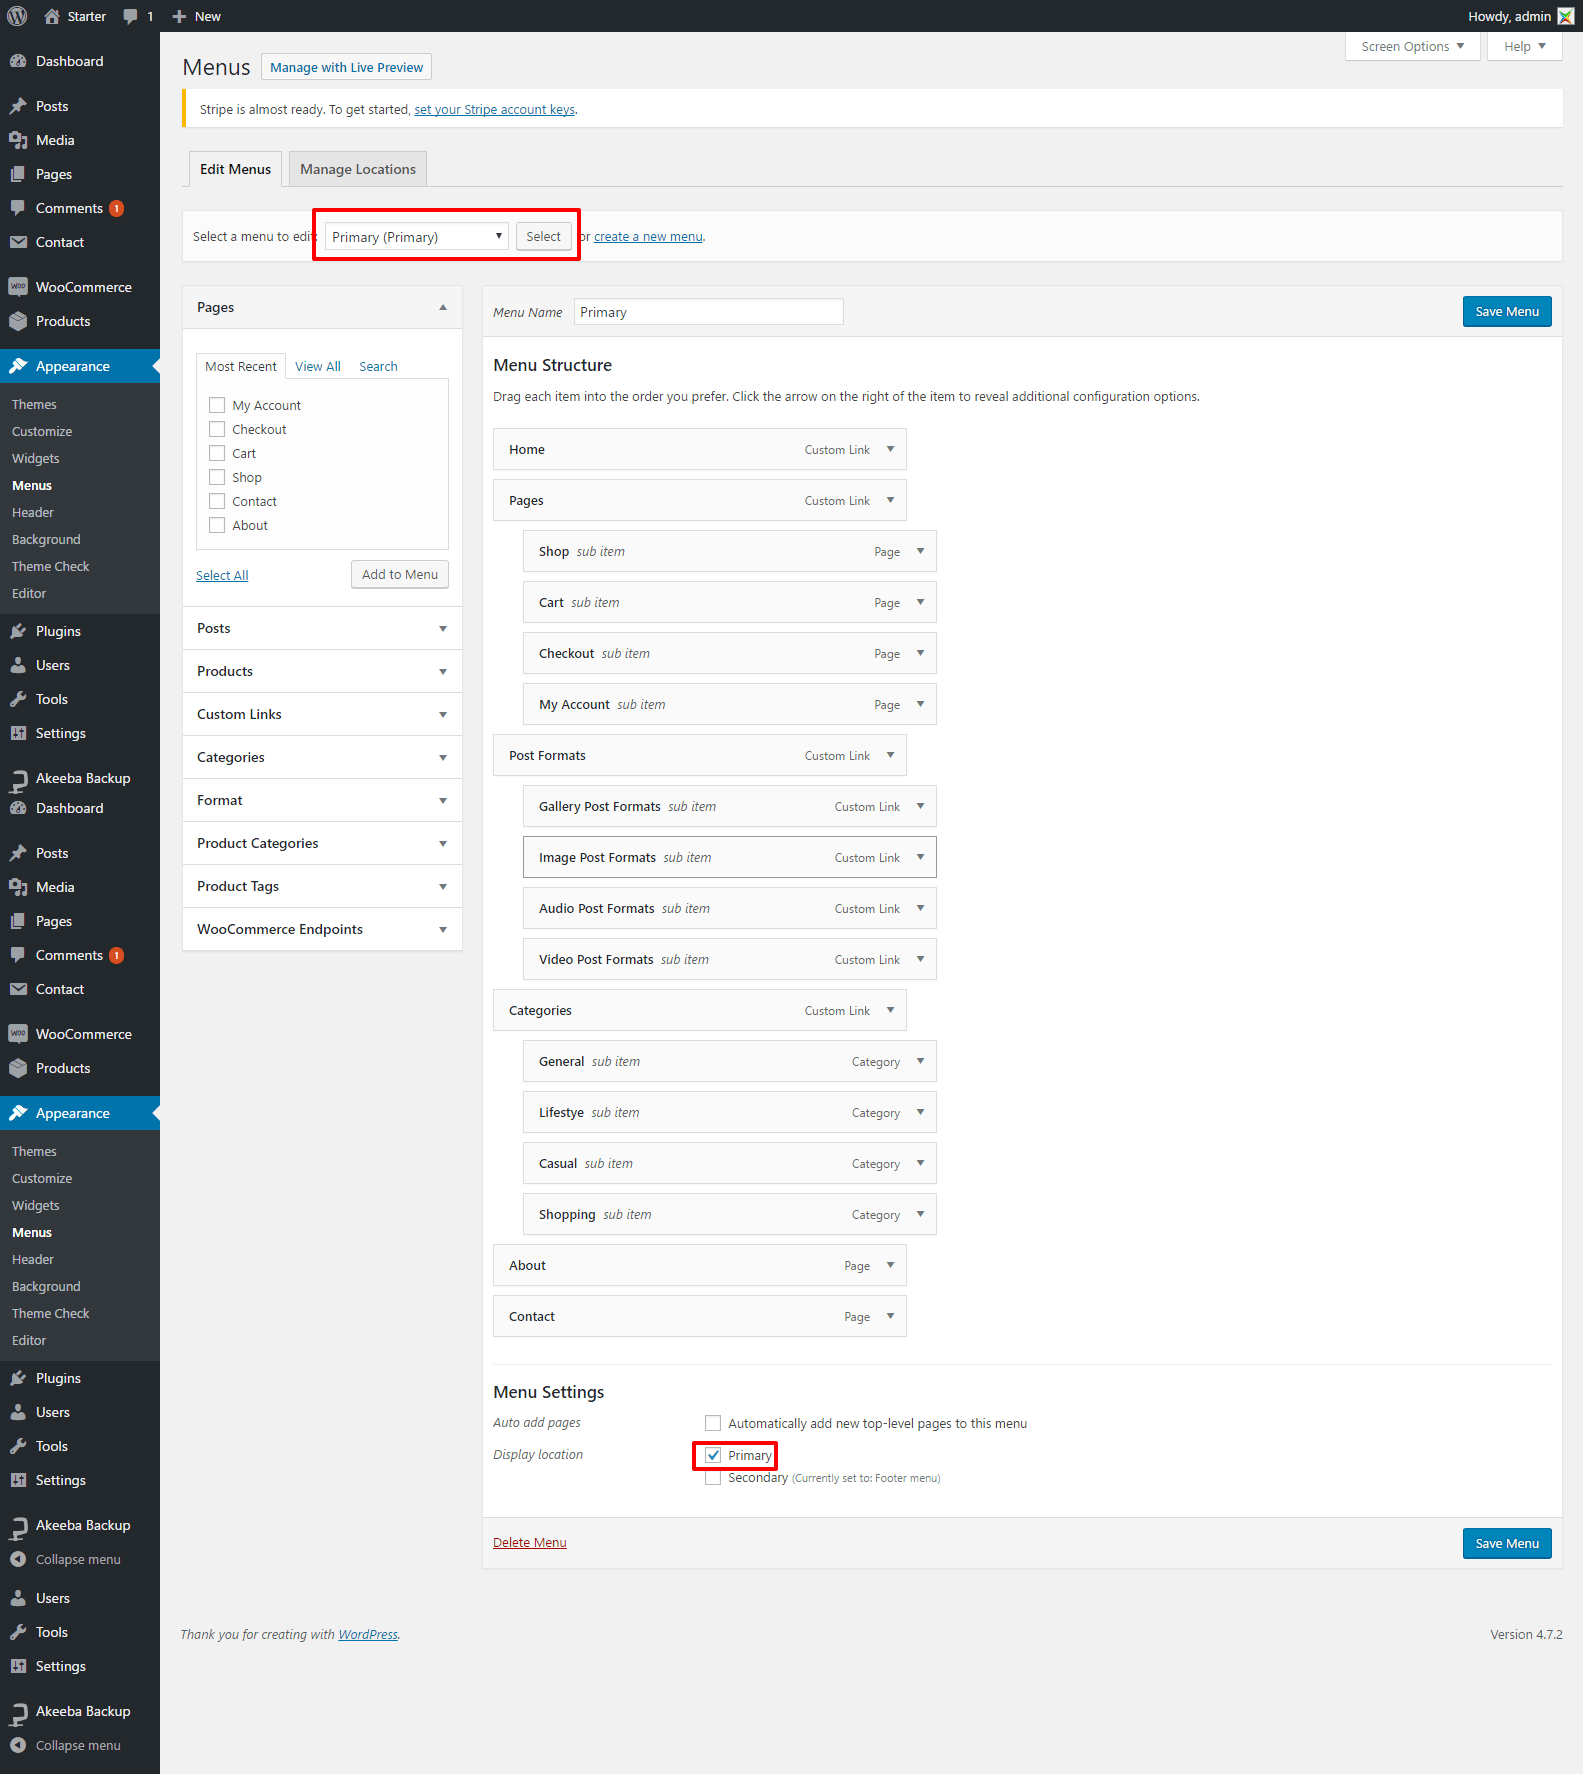This screenshot has height=1774, width=1583.
Task: Switch to View All pages tab
Action: [318, 366]
